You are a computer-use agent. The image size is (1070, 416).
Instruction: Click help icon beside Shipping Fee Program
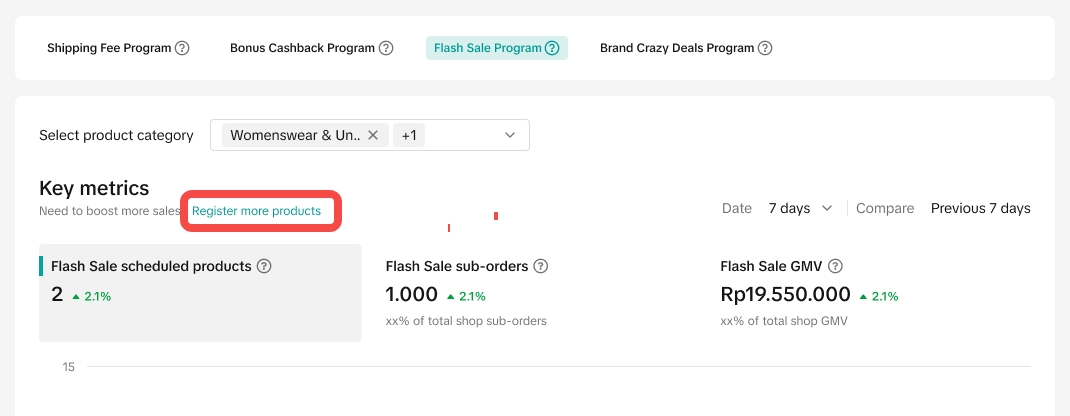182,48
